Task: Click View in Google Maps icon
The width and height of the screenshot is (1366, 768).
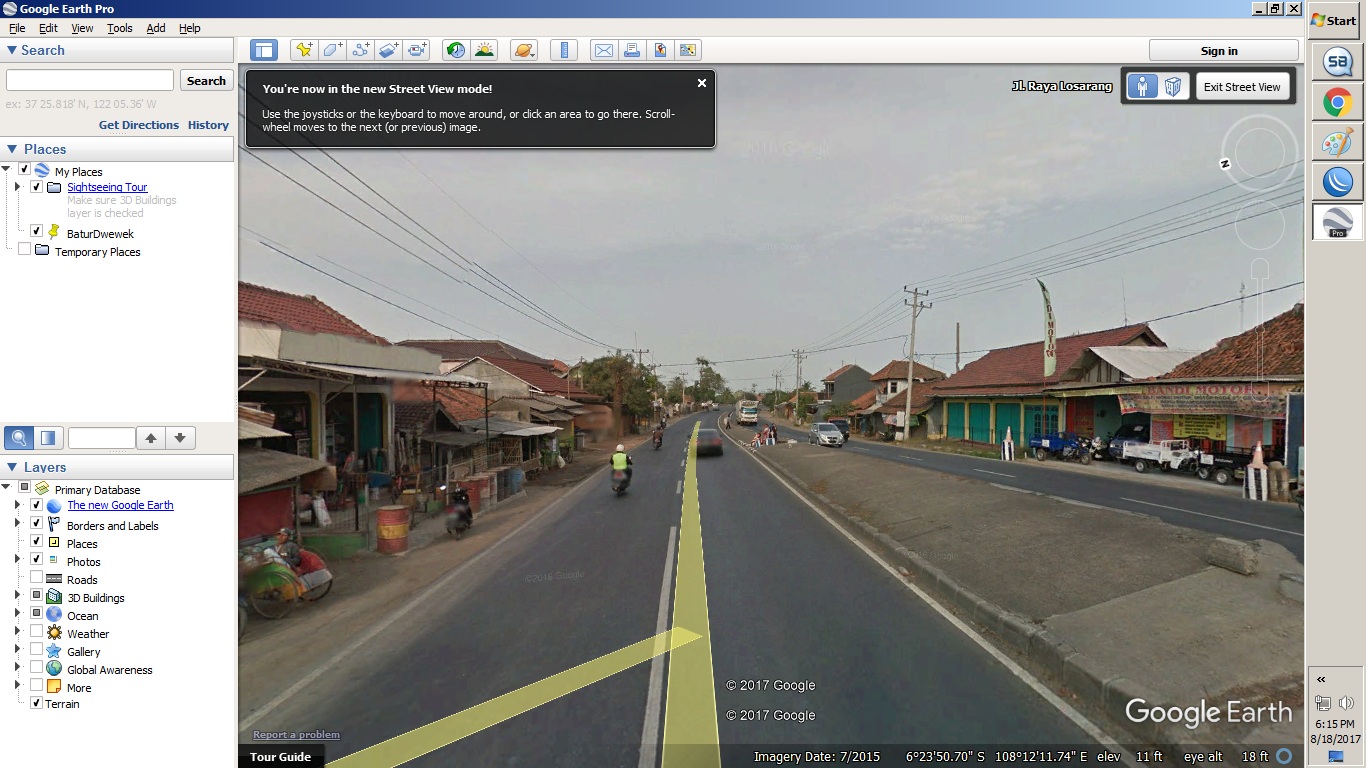Action: [687, 50]
